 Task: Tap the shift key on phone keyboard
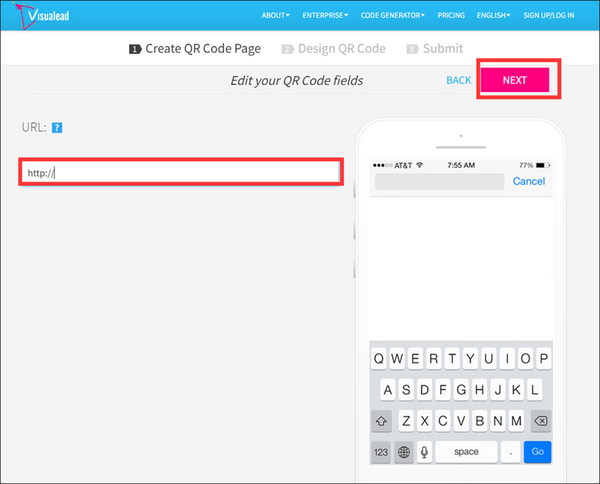(x=381, y=420)
